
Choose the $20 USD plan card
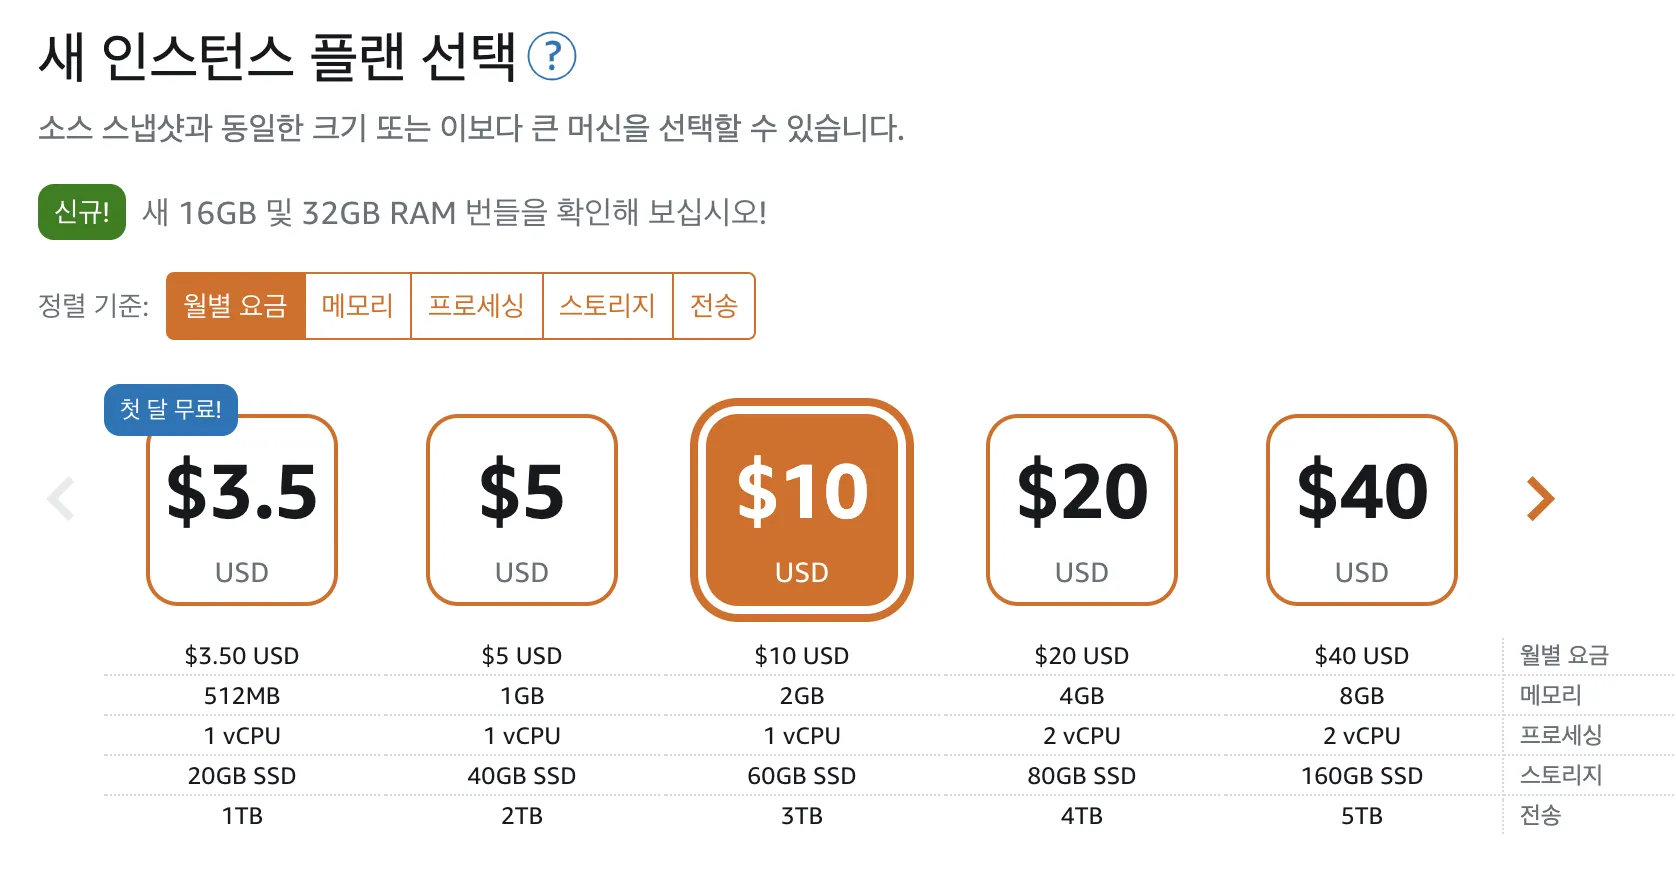click(1082, 510)
